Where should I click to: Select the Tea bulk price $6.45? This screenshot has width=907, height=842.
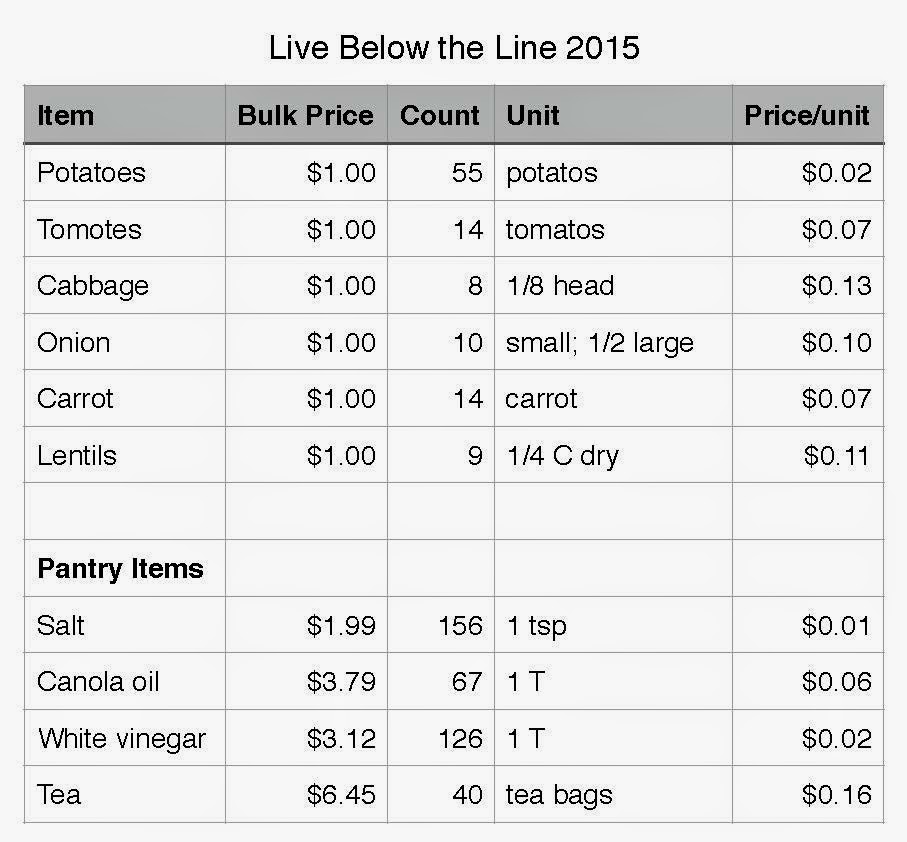(306, 794)
